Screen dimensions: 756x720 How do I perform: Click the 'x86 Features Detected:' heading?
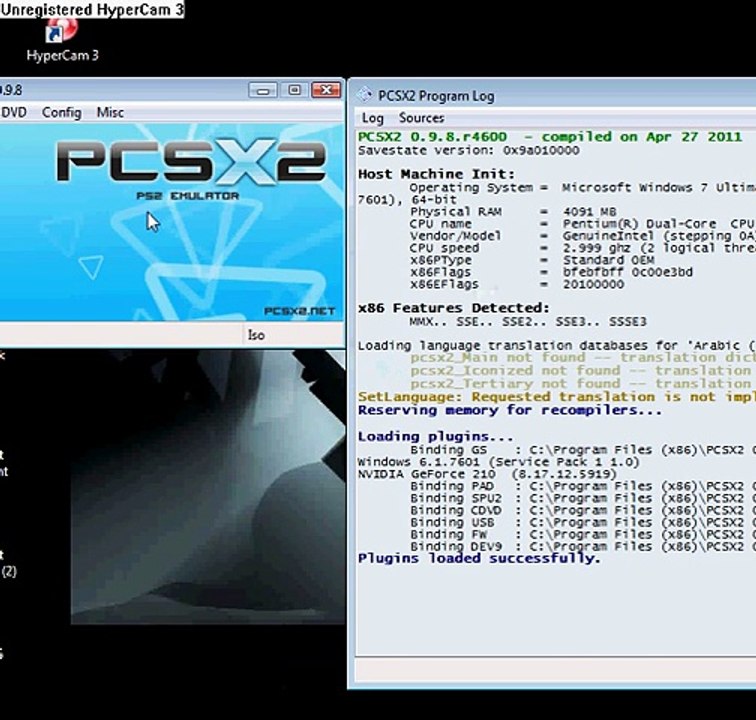coord(454,308)
